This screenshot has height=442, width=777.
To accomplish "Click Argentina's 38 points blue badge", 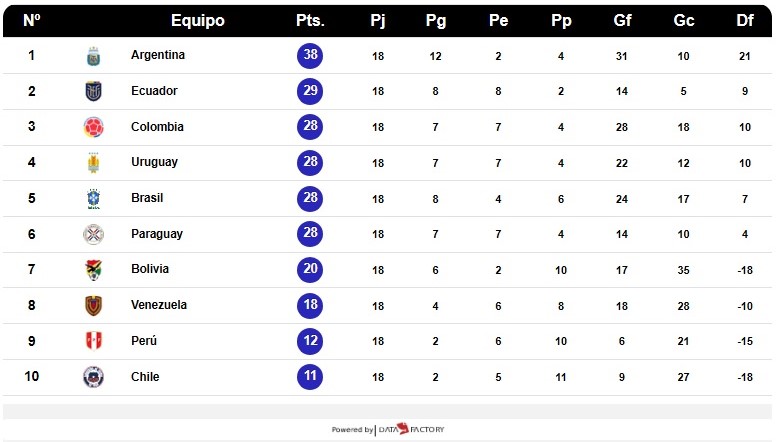I will pos(310,55).
